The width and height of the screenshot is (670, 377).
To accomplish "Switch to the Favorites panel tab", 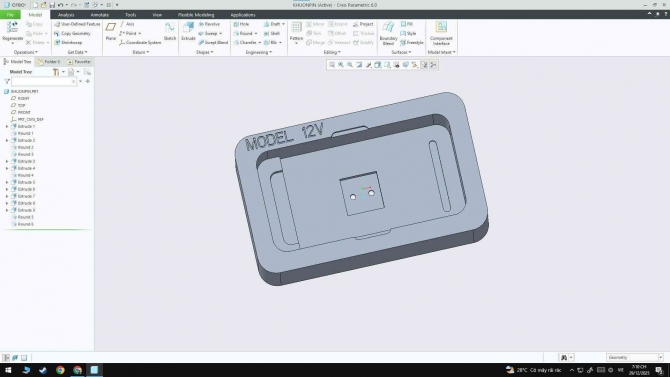I will click(x=79, y=62).
